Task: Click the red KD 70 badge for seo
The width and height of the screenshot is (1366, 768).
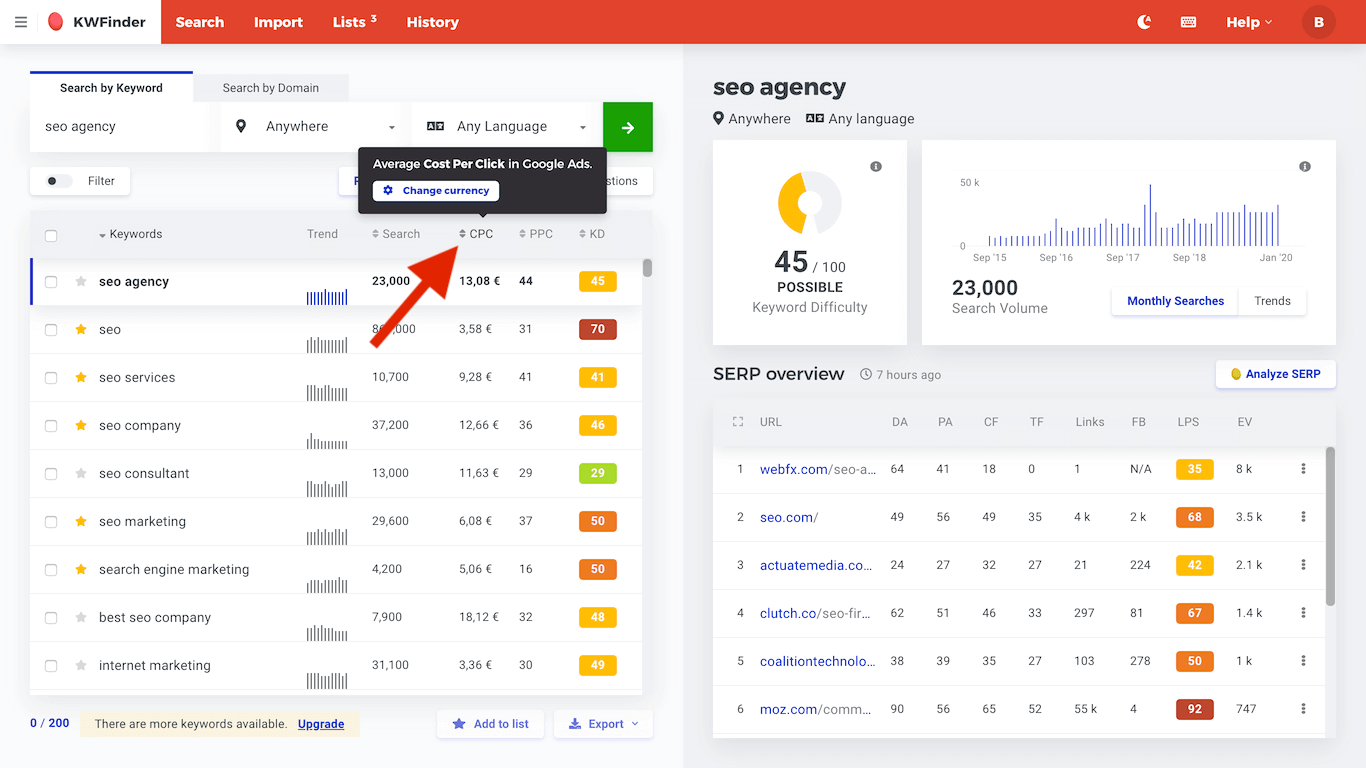Action: coord(598,329)
